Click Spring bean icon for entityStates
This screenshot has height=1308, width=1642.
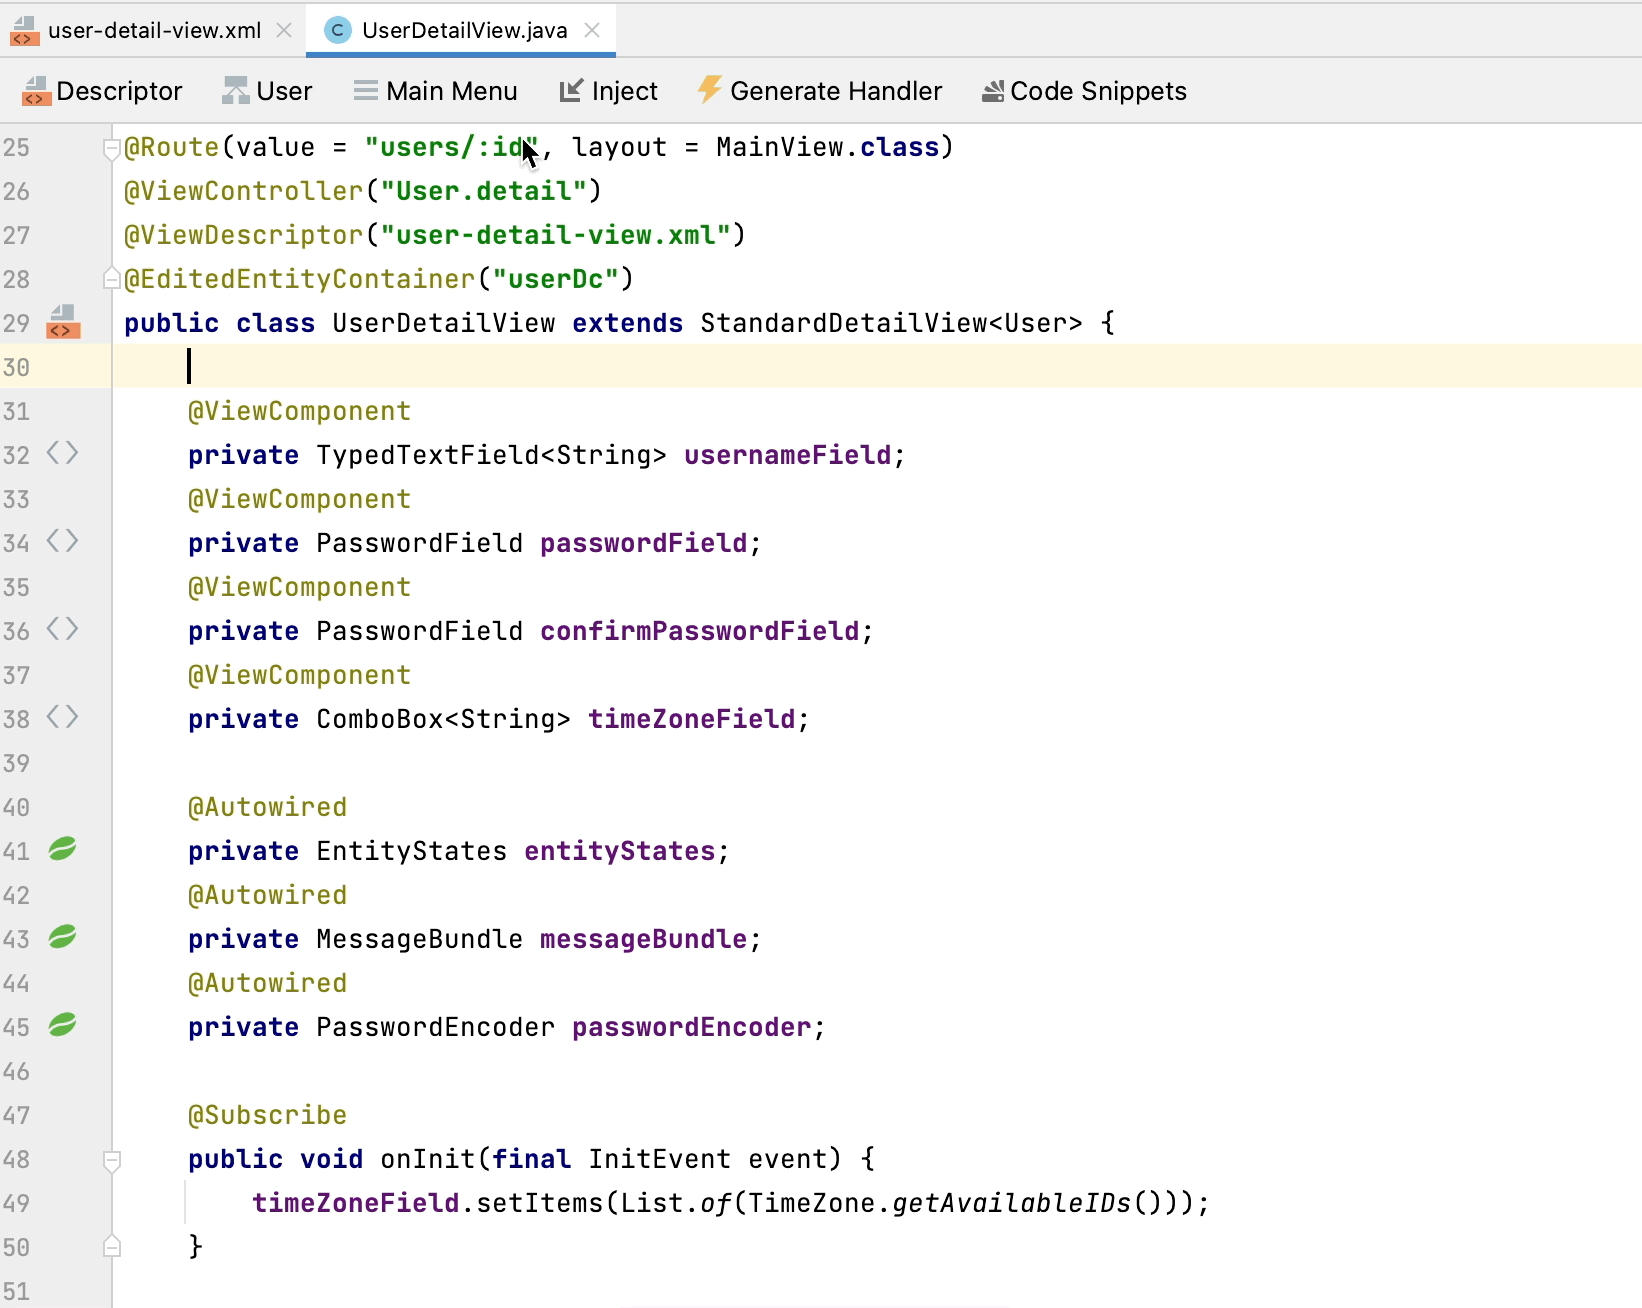coord(62,850)
